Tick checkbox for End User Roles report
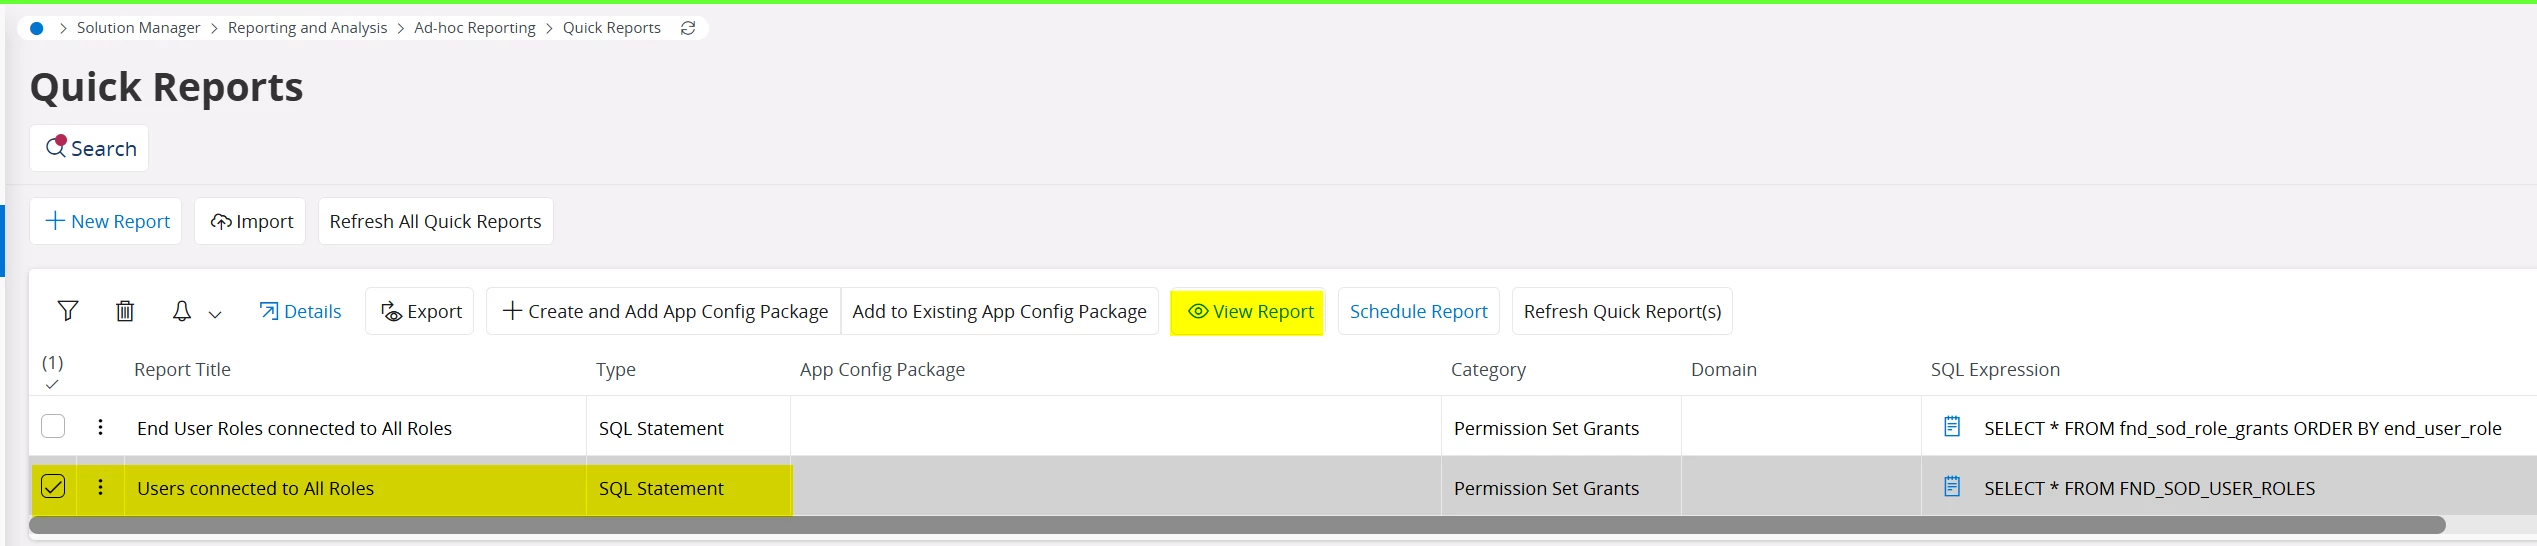 point(53,426)
